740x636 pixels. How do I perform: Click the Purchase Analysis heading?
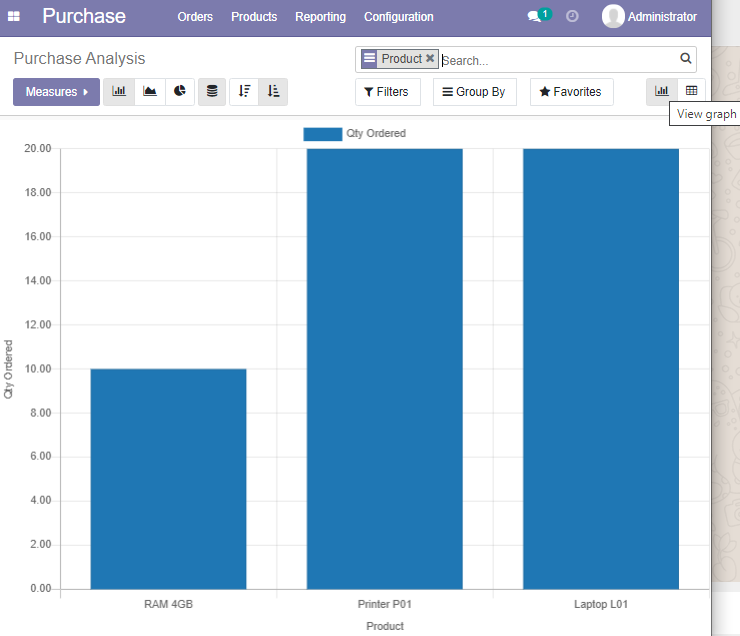(79, 59)
